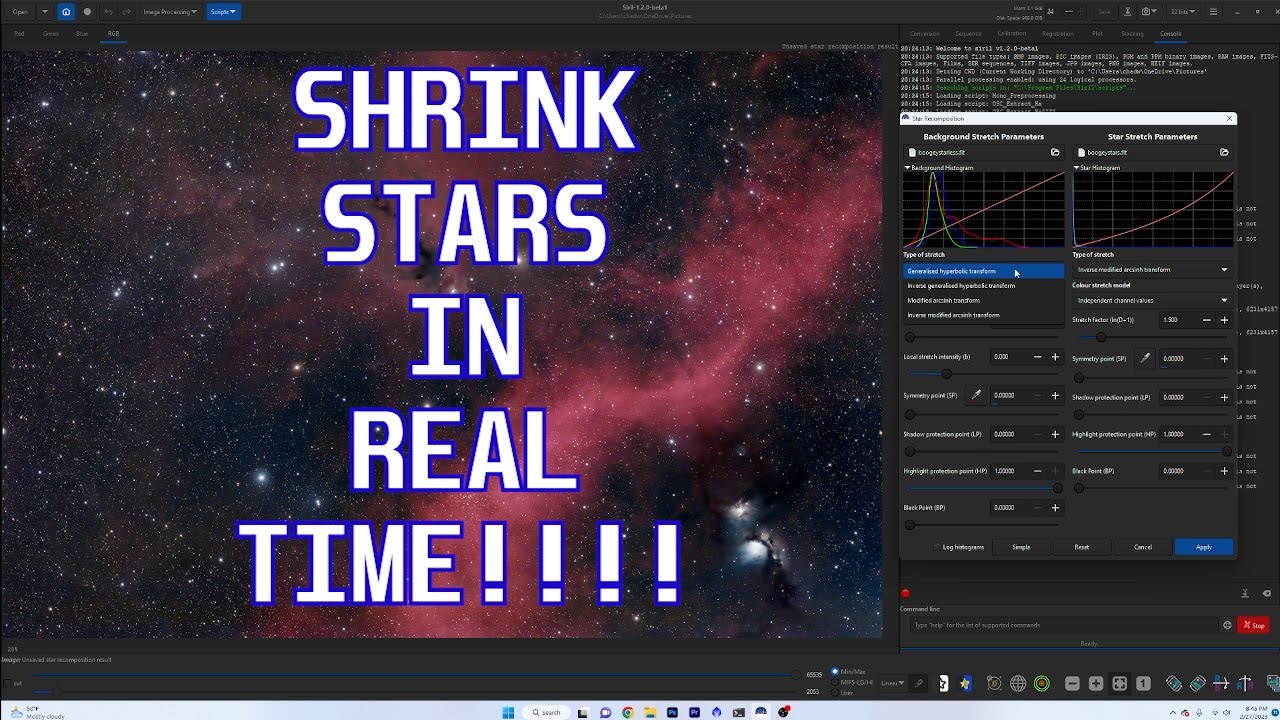
Task: Enable the Log histograms checkbox
Action: 936,547
